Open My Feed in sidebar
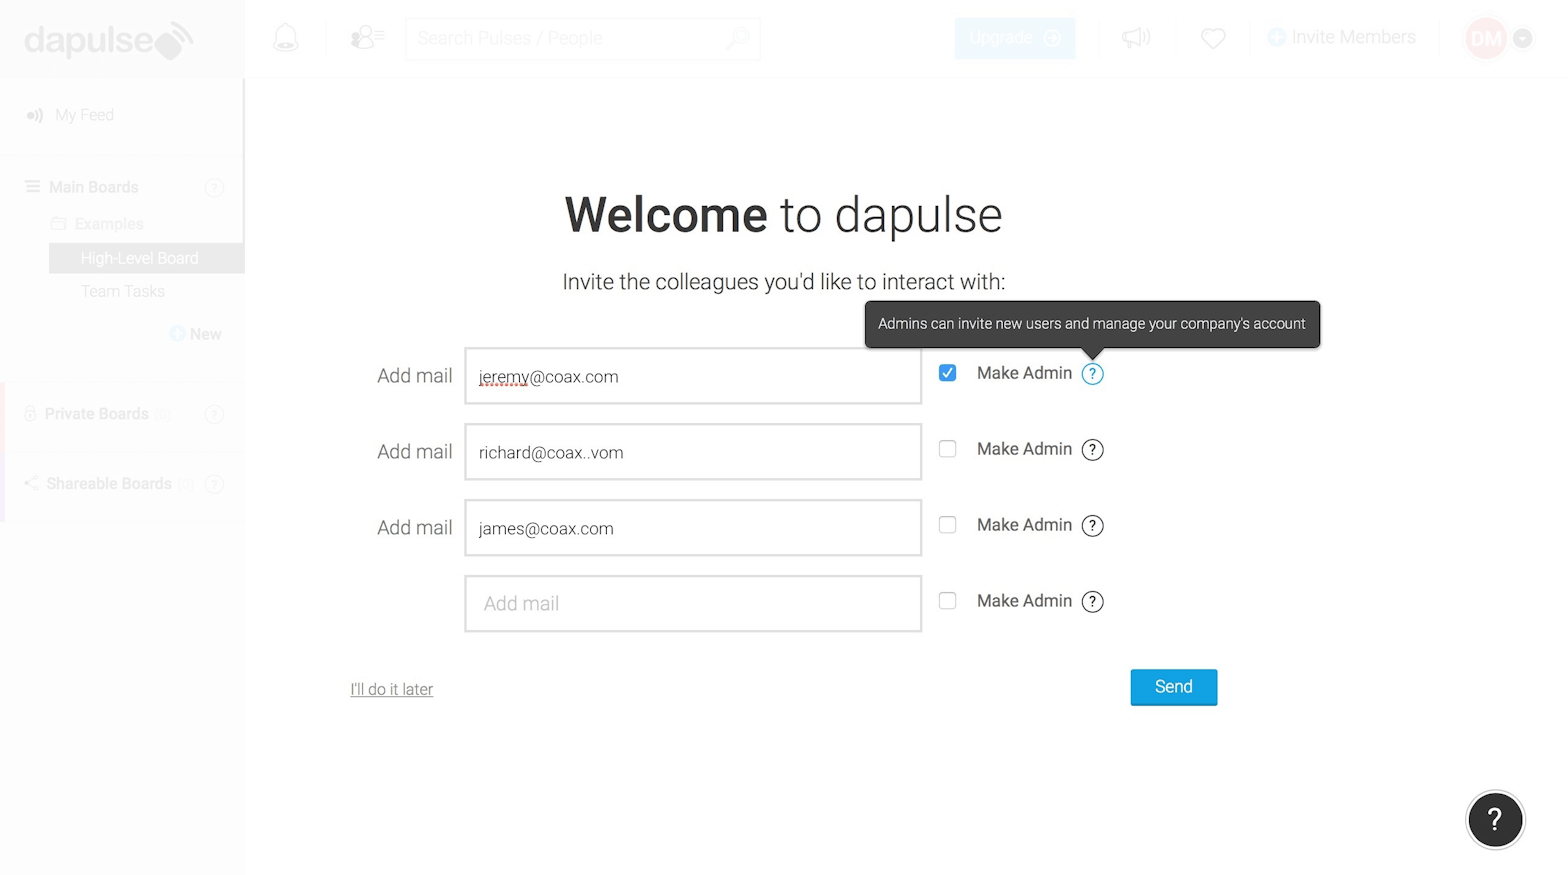The width and height of the screenshot is (1568, 875). coord(84,115)
